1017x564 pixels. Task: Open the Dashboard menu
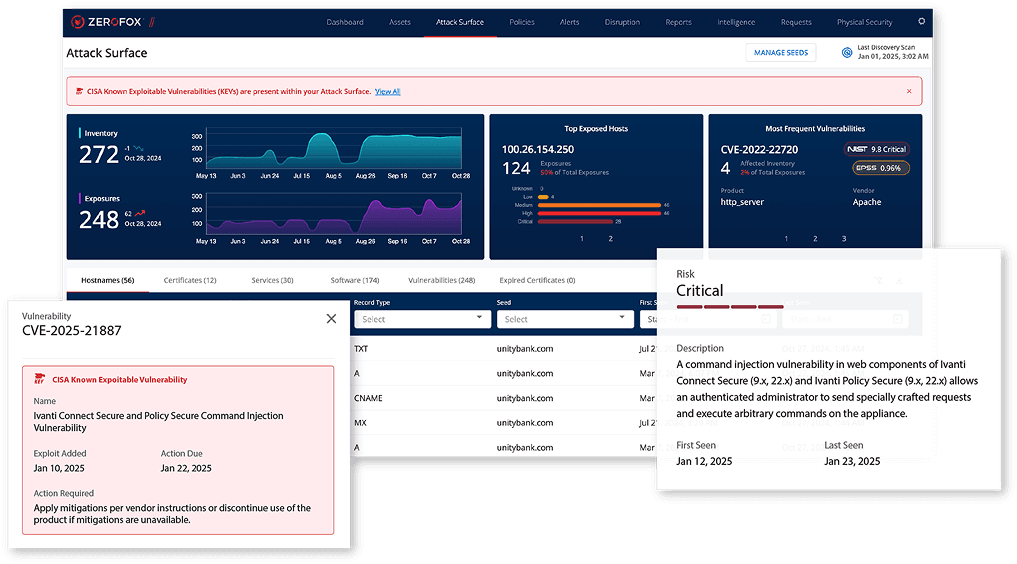click(345, 22)
